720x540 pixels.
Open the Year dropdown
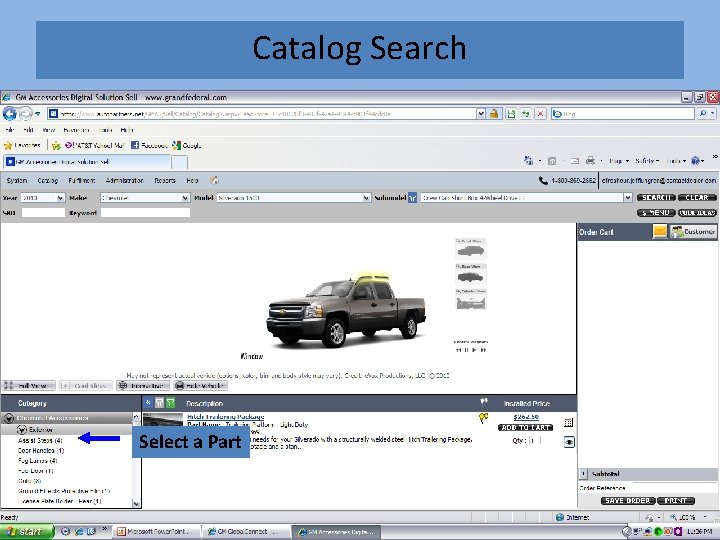pyautogui.click(x=43, y=197)
